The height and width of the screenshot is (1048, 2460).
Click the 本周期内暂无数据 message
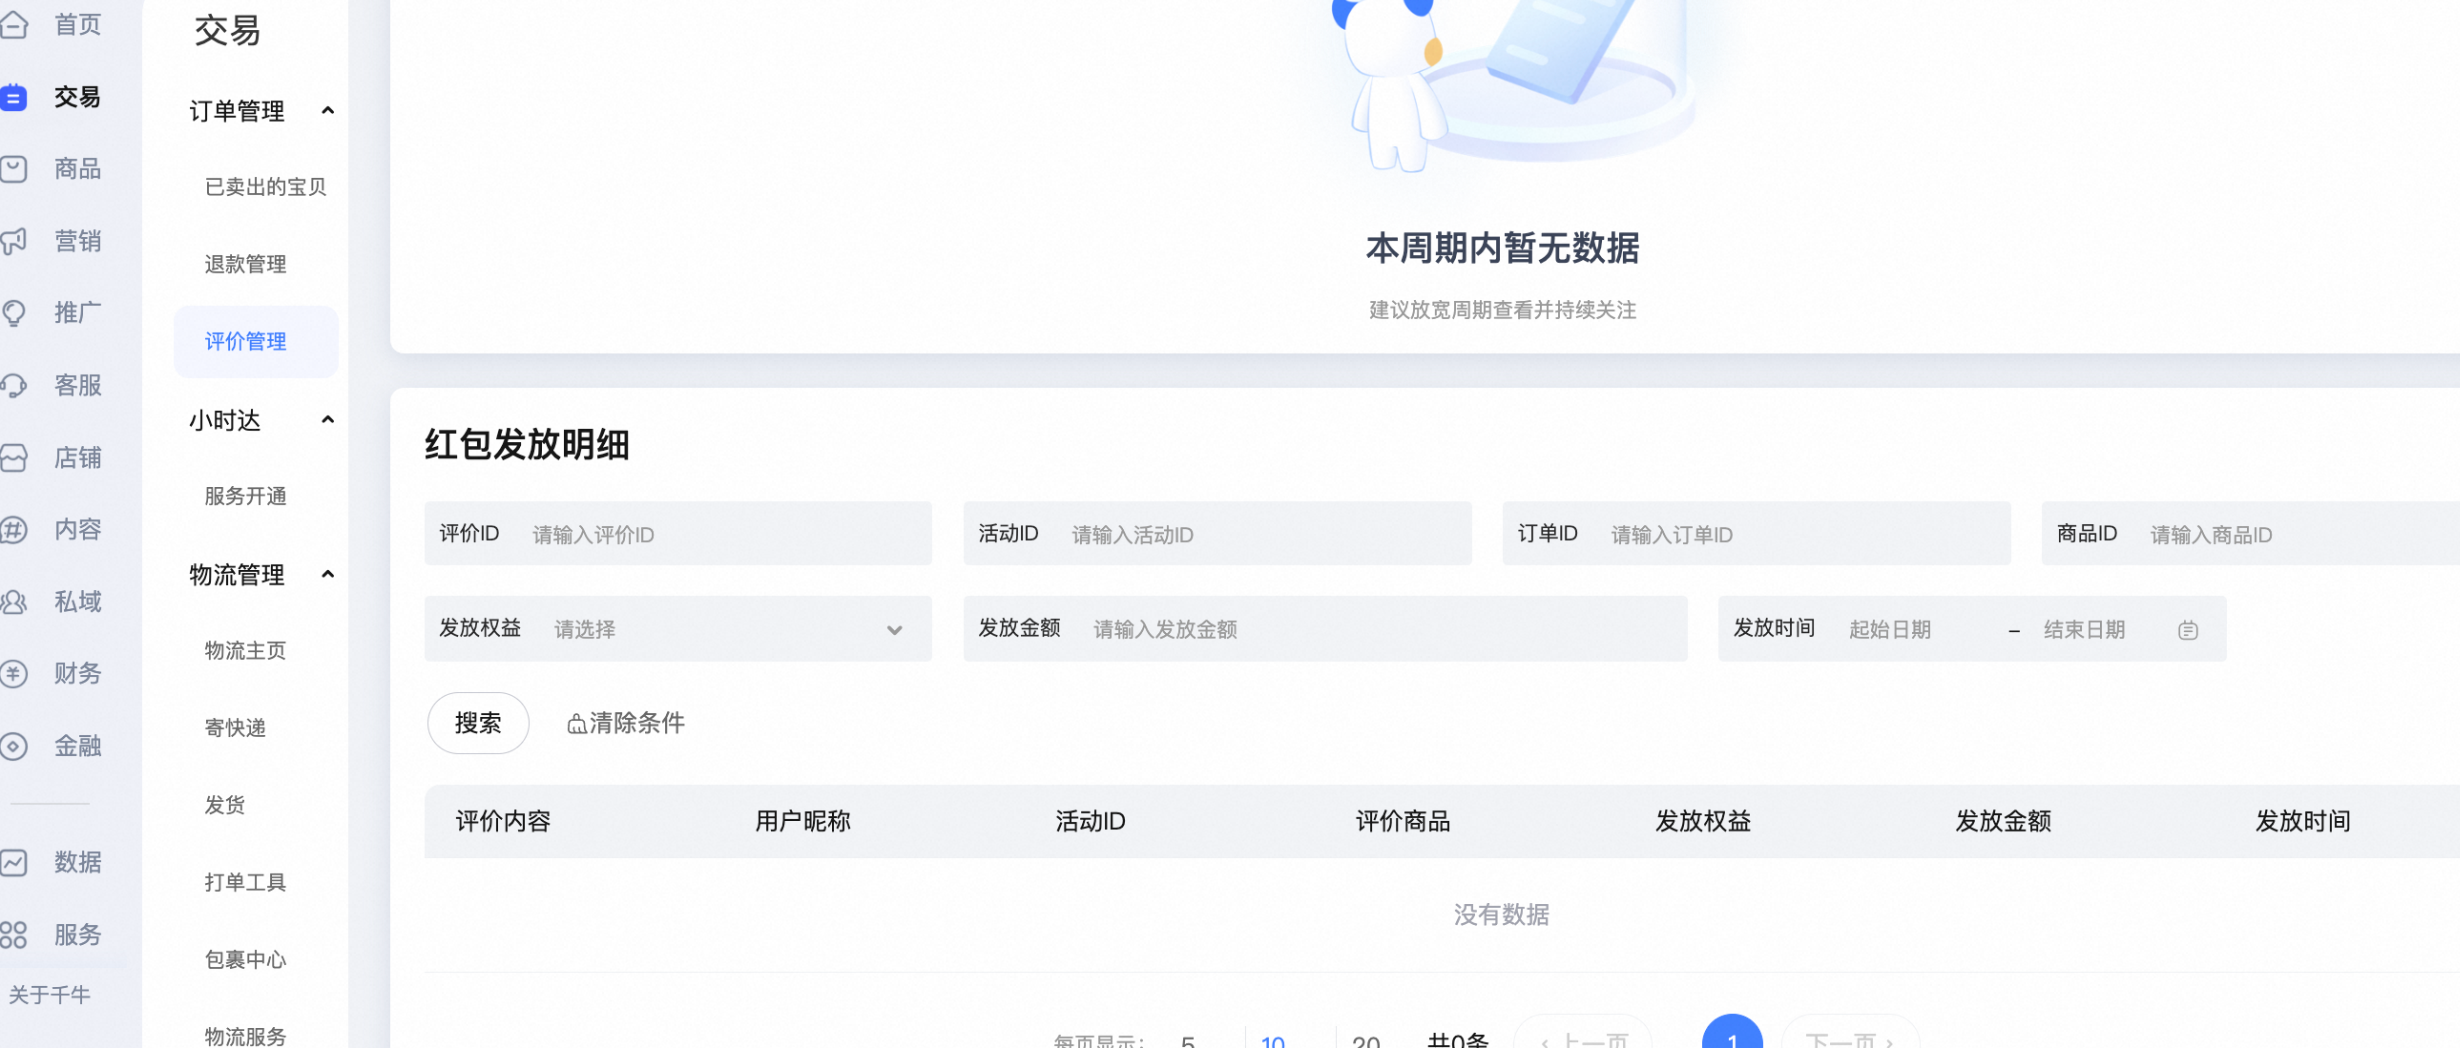[1502, 248]
